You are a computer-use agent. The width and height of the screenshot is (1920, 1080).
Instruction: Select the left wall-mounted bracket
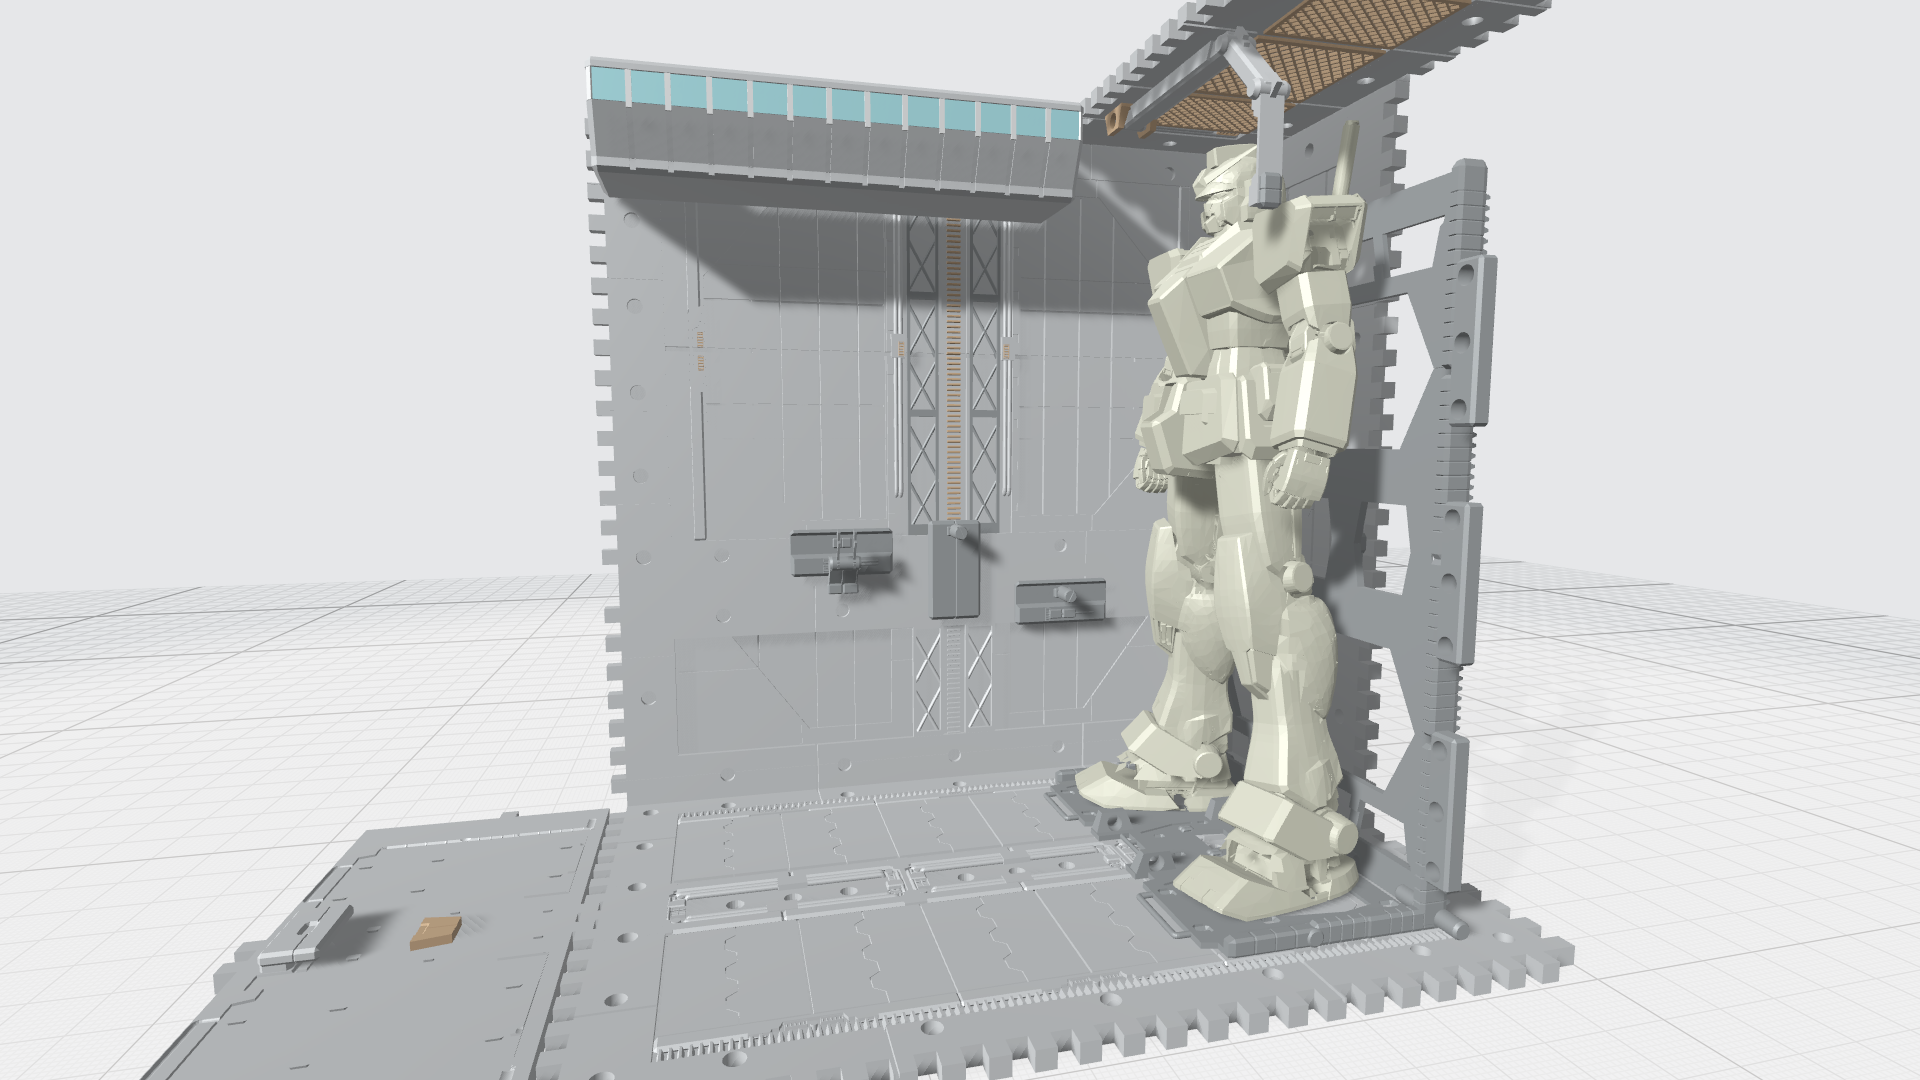pyautogui.click(x=841, y=555)
